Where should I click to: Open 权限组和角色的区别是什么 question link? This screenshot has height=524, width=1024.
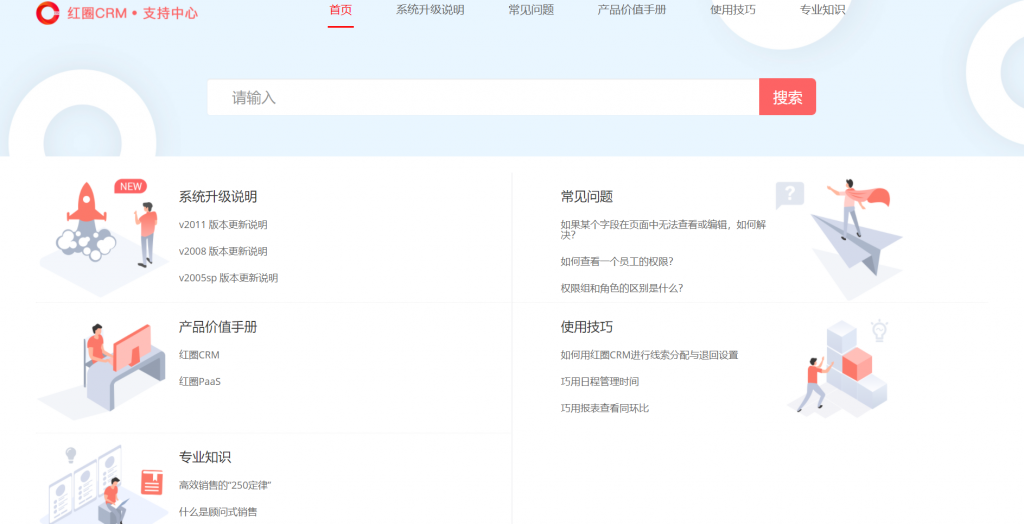[x=622, y=288]
